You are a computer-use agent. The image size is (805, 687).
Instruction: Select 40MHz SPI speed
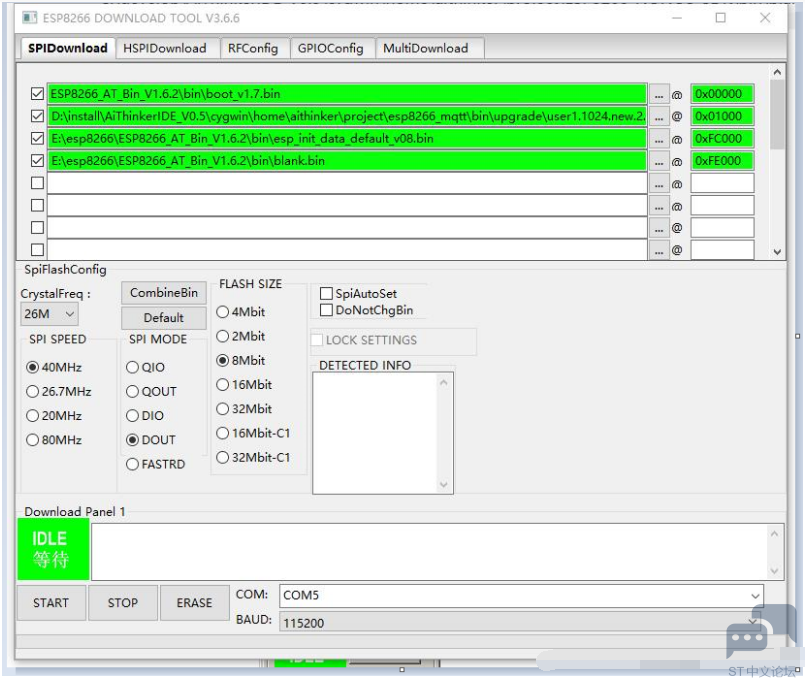pyautogui.click(x=32, y=367)
